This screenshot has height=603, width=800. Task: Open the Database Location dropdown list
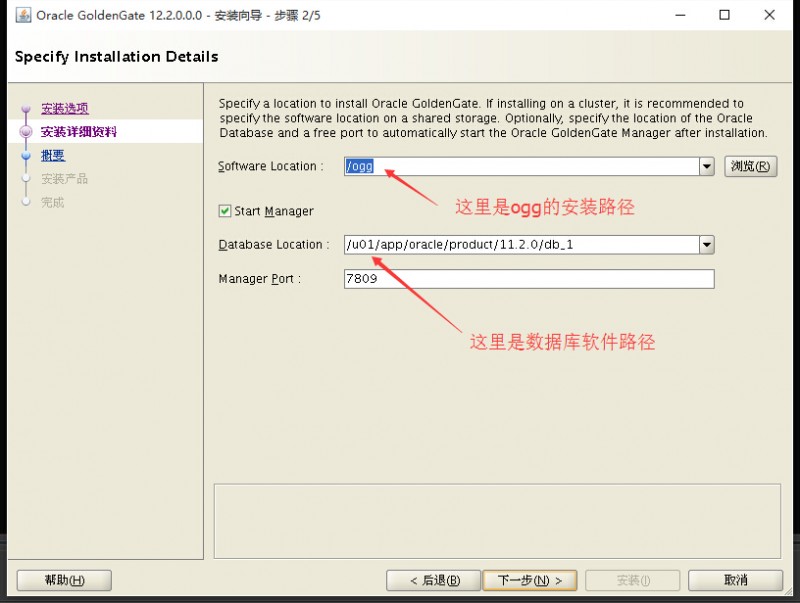pos(707,244)
